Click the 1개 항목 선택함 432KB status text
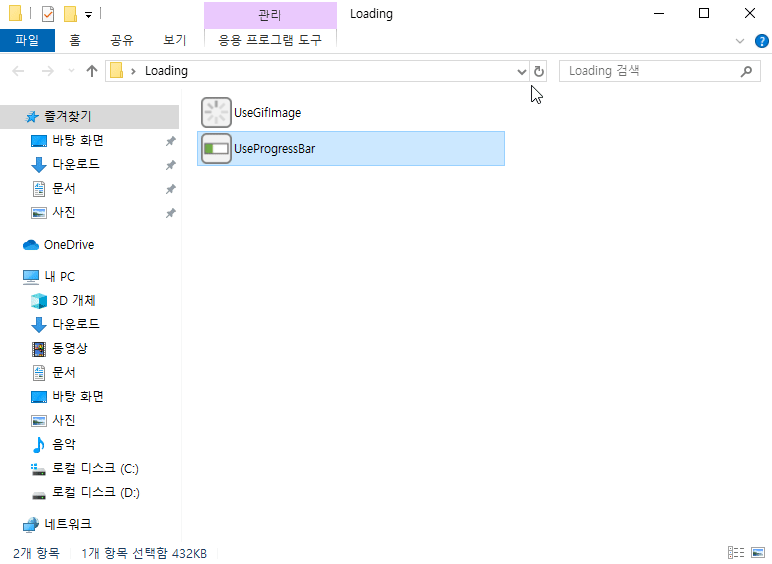This screenshot has height=564, width=772. click(144, 553)
